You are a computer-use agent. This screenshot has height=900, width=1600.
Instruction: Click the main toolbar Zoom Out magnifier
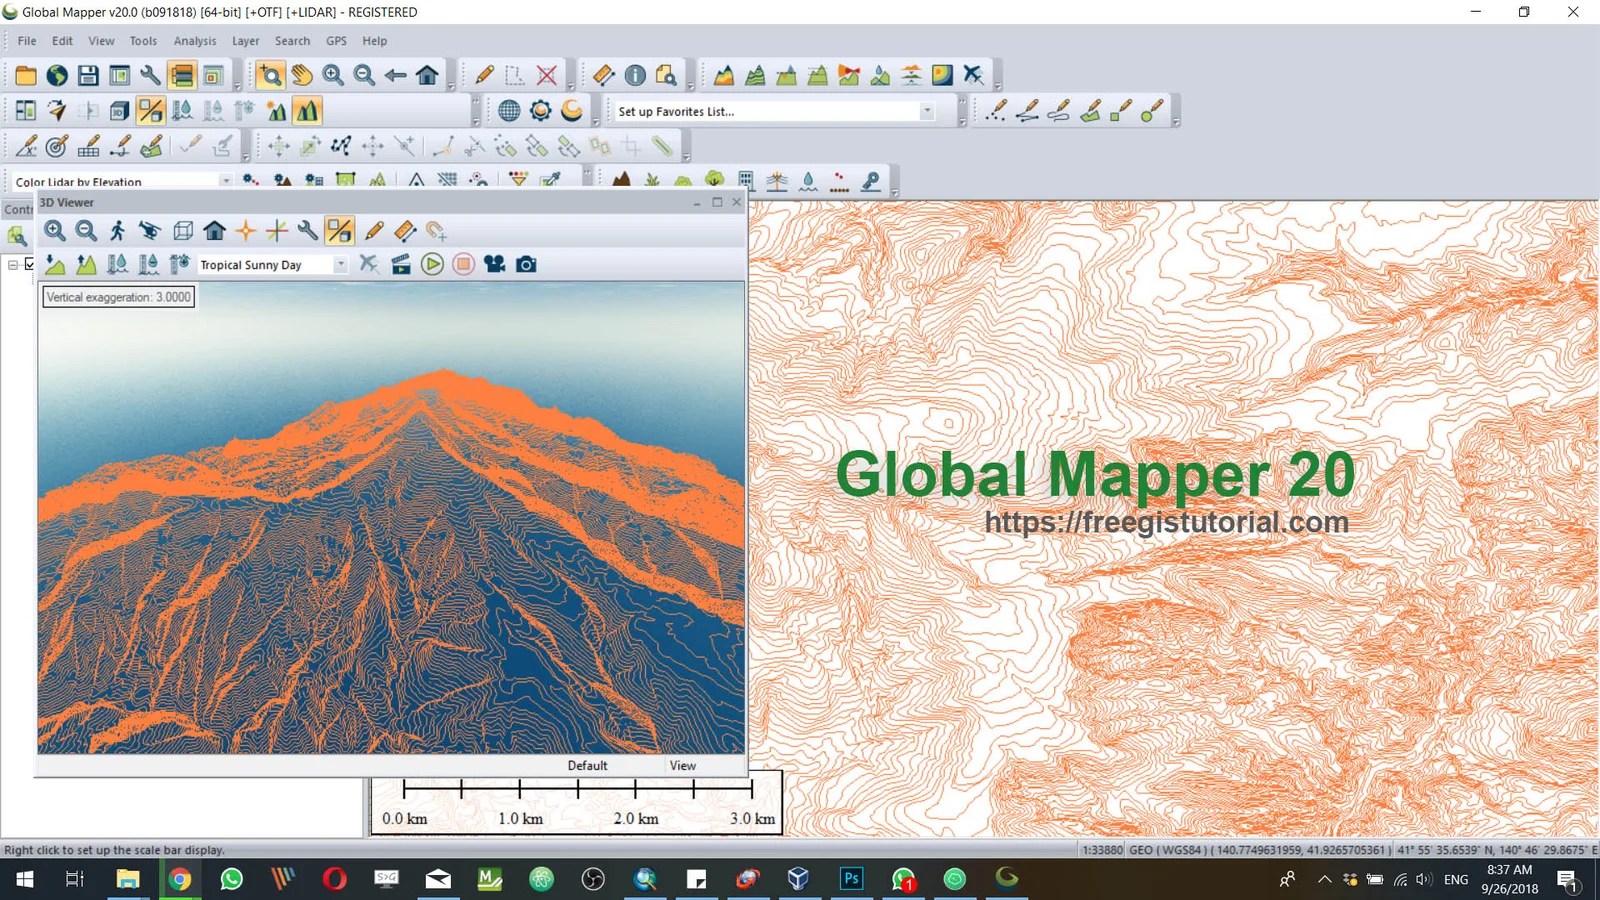point(364,75)
